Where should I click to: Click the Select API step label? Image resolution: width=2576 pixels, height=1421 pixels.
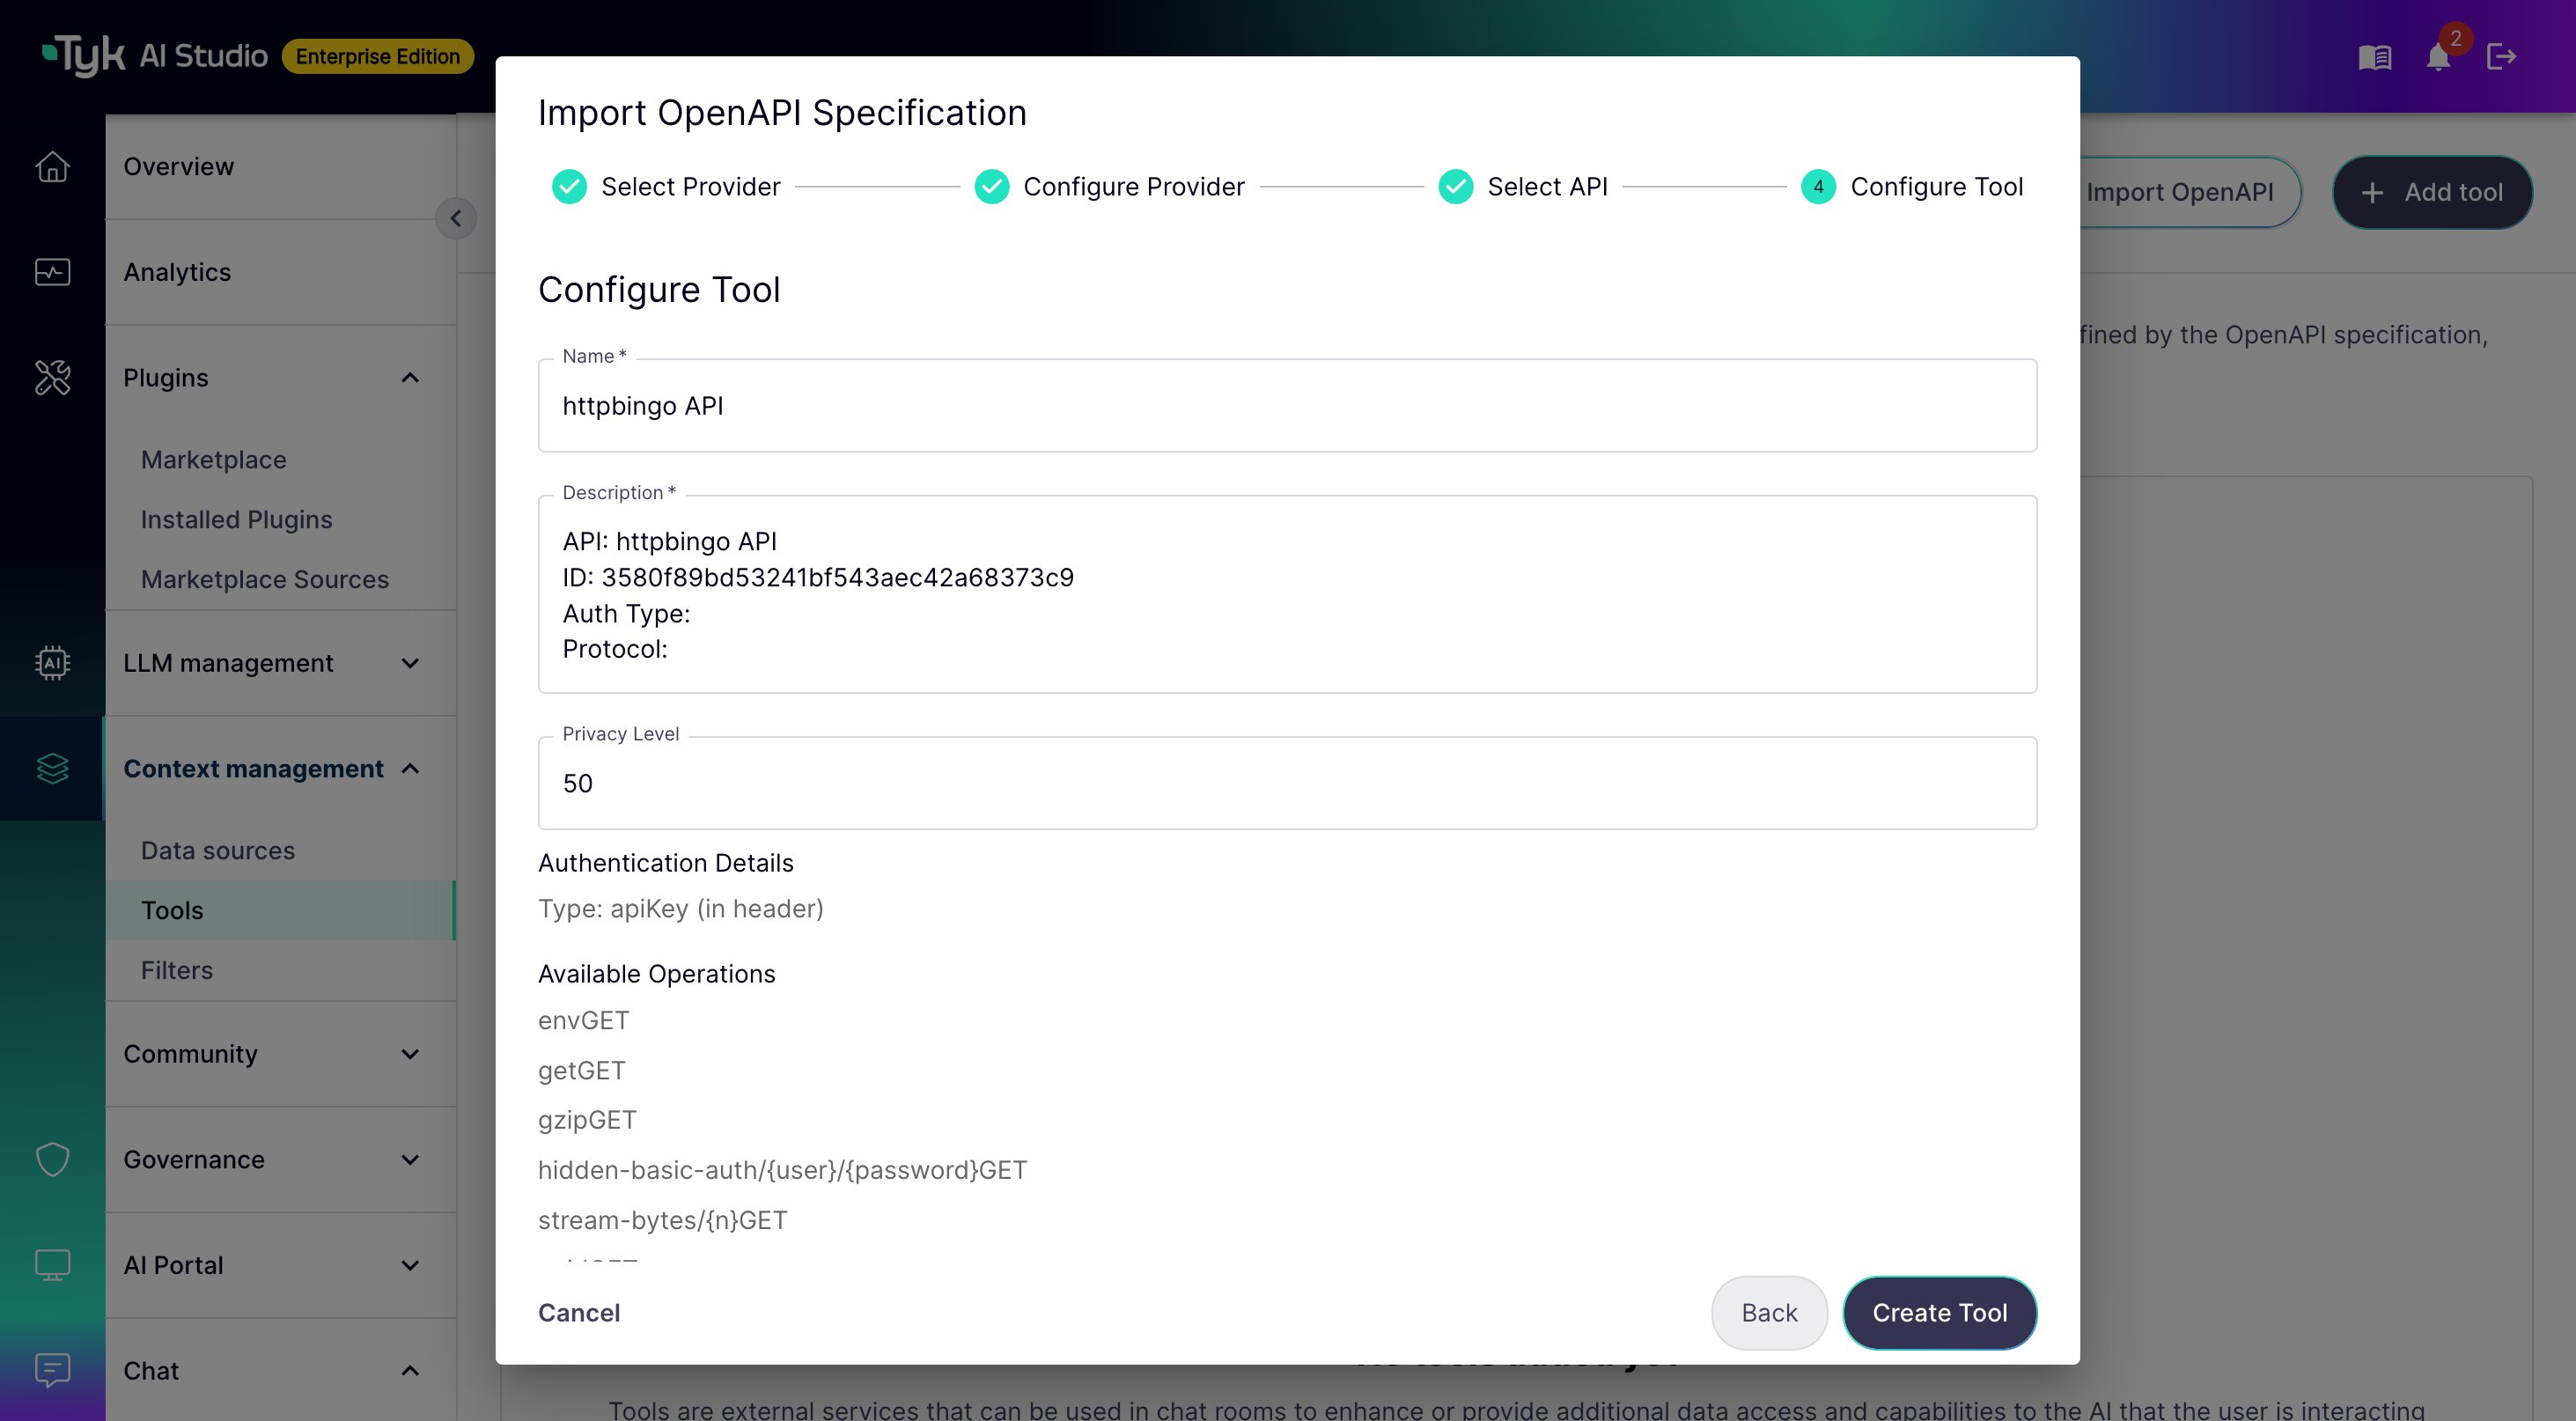click(x=1547, y=187)
